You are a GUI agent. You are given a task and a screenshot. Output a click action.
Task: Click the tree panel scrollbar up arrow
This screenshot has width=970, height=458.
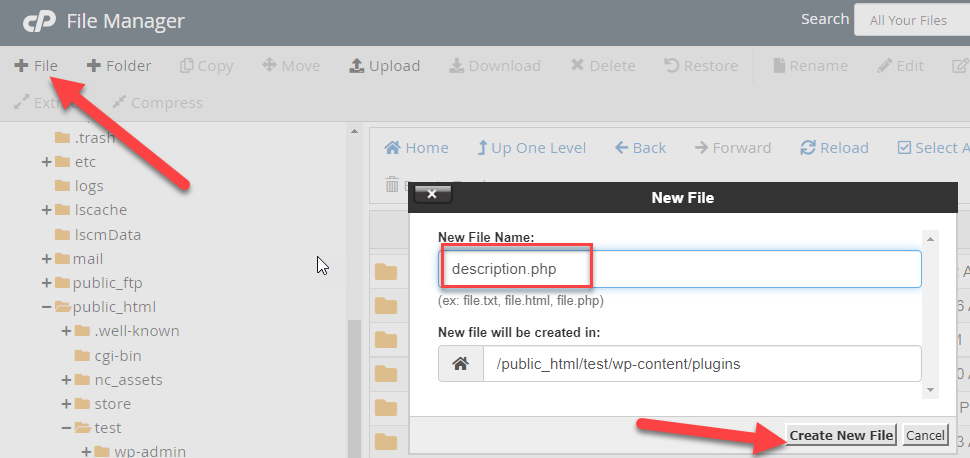point(354,131)
